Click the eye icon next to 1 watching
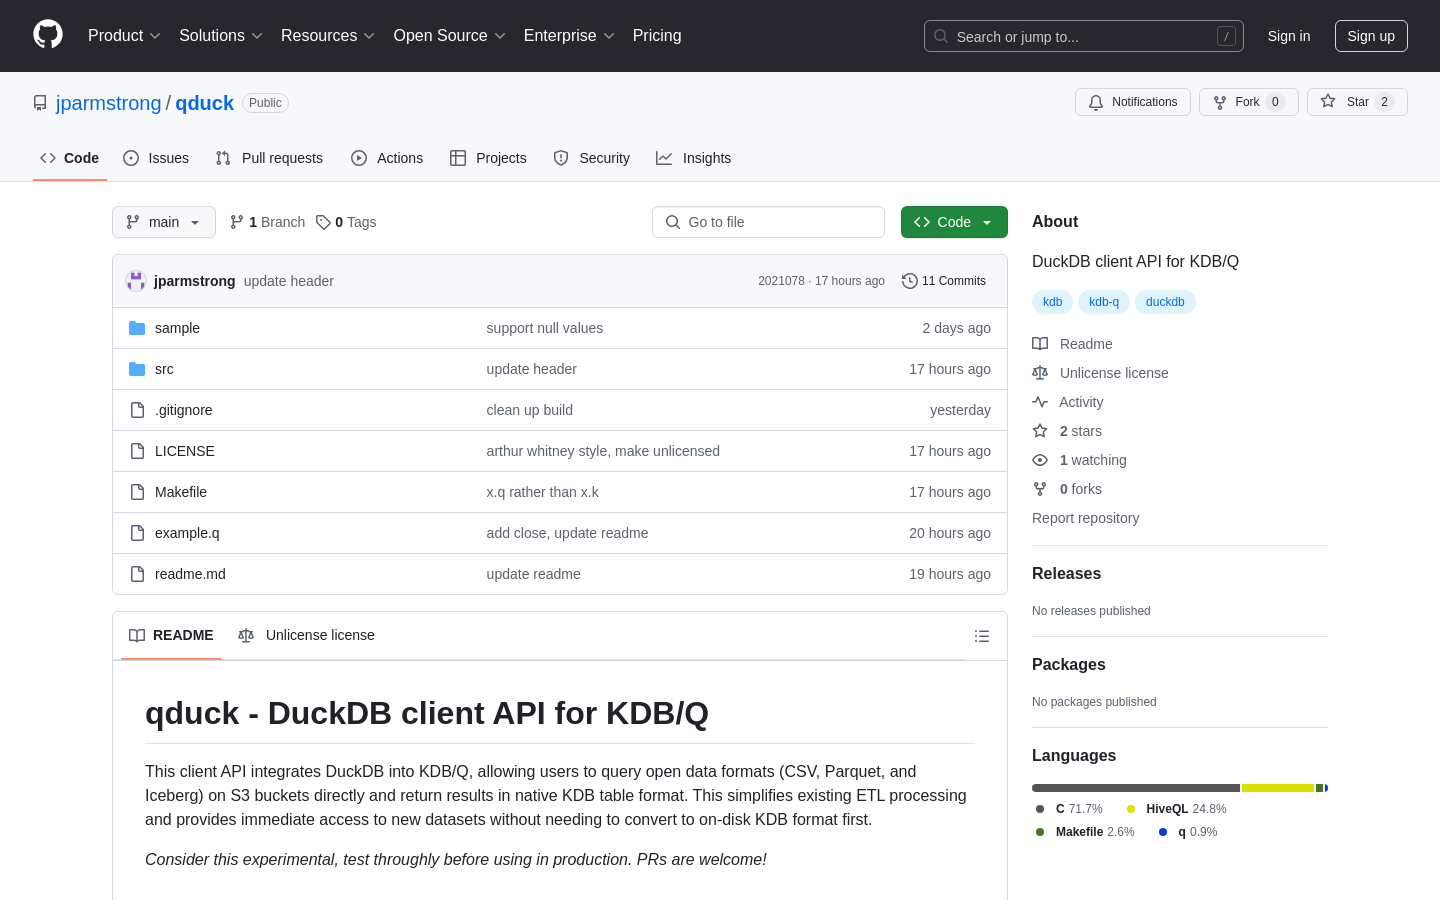This screenshot has height=900, width=1440. (x=1040, y=460)
